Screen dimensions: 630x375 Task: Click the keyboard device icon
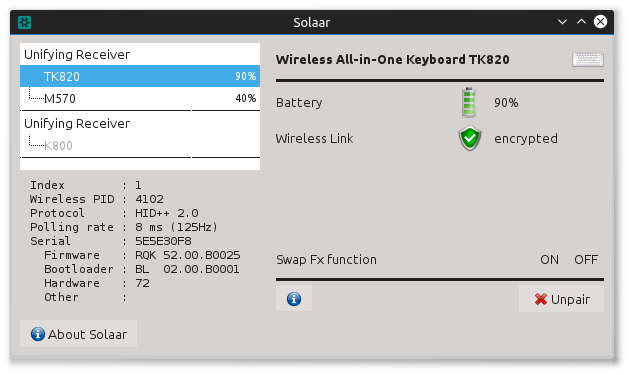coord(588,59)
